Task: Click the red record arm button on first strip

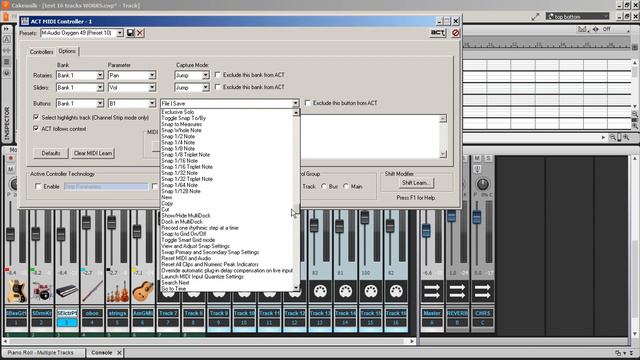Action: tap(11, 158)
